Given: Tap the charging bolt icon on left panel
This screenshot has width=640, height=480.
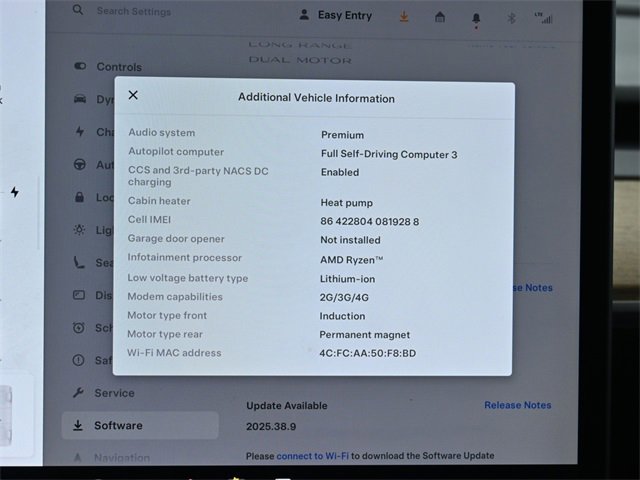Looking at the screenshot, I should (15, 192).
